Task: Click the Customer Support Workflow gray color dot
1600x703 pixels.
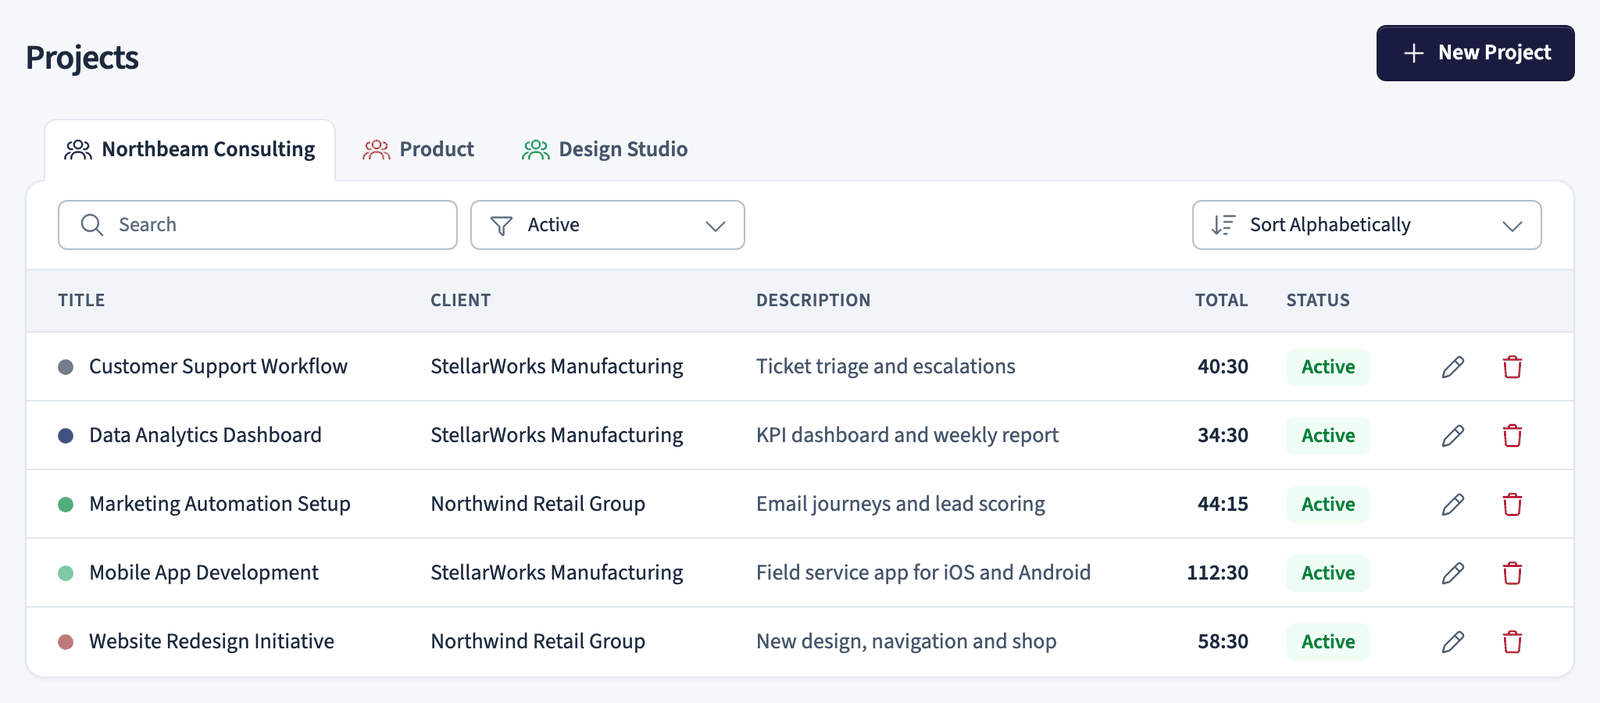Action: pyautogui.click(x=66, y=367)
